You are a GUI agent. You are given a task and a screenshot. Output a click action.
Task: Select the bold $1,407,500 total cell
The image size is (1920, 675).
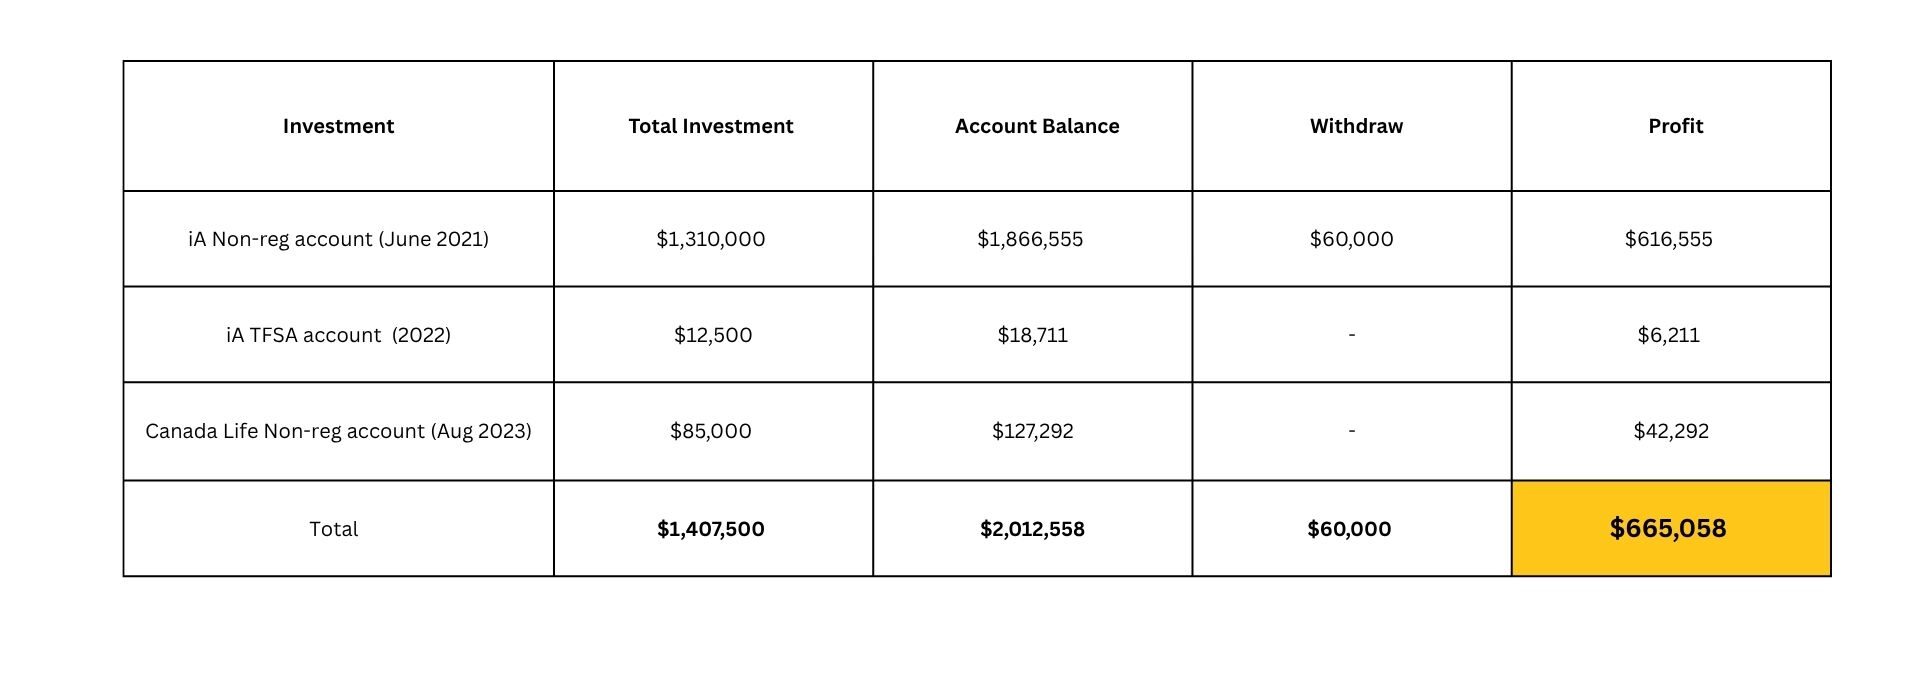pos(711,529)
